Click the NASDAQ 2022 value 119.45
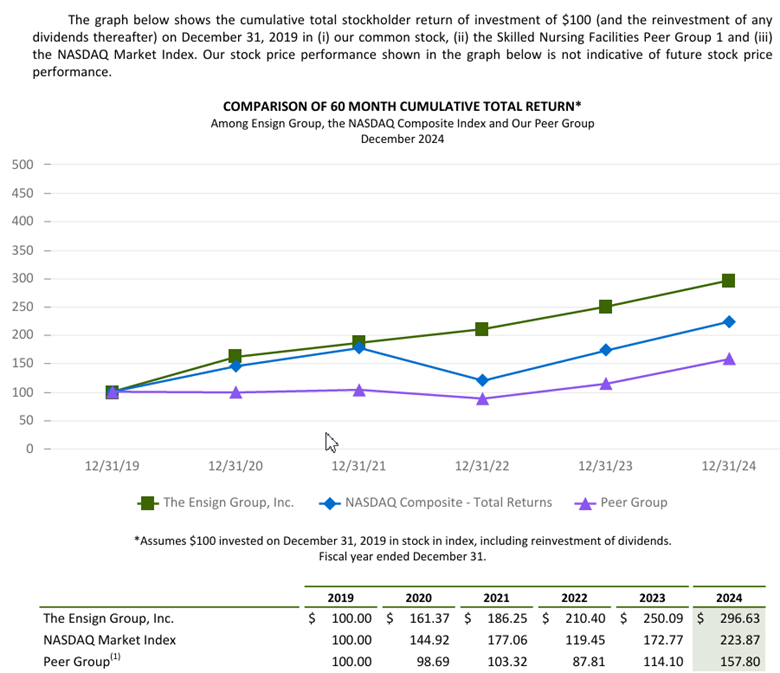780x673 pixels. click(x=585, y=640)
